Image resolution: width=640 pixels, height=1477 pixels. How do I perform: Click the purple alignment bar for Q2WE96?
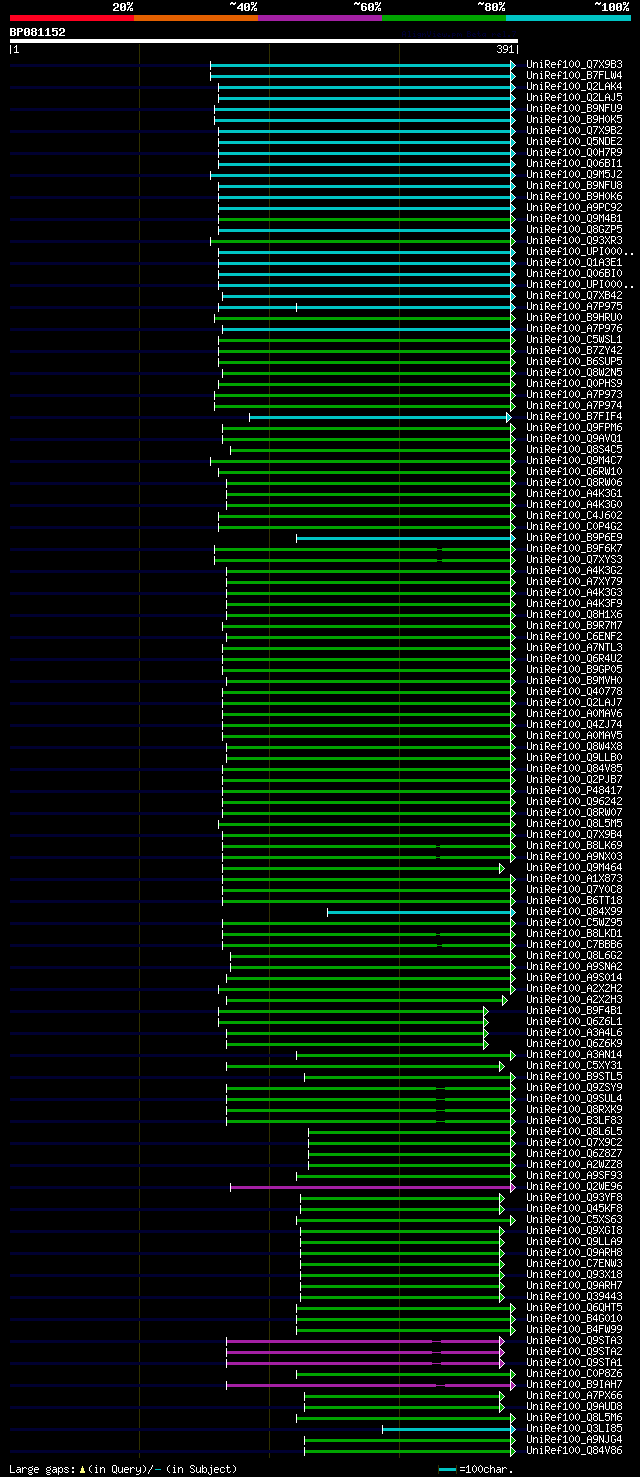tap(373, 1187)
